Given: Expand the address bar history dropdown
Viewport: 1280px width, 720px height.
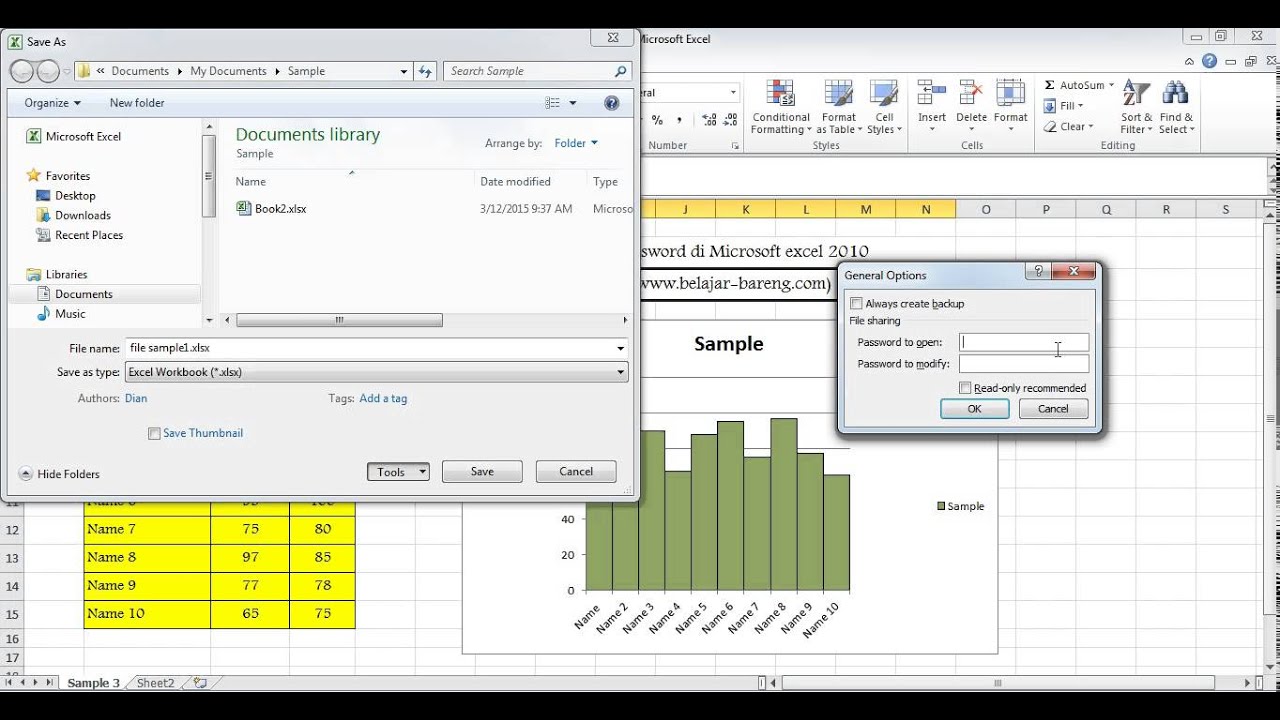Looking at the screenshot, I should click(x=404, y=71).
